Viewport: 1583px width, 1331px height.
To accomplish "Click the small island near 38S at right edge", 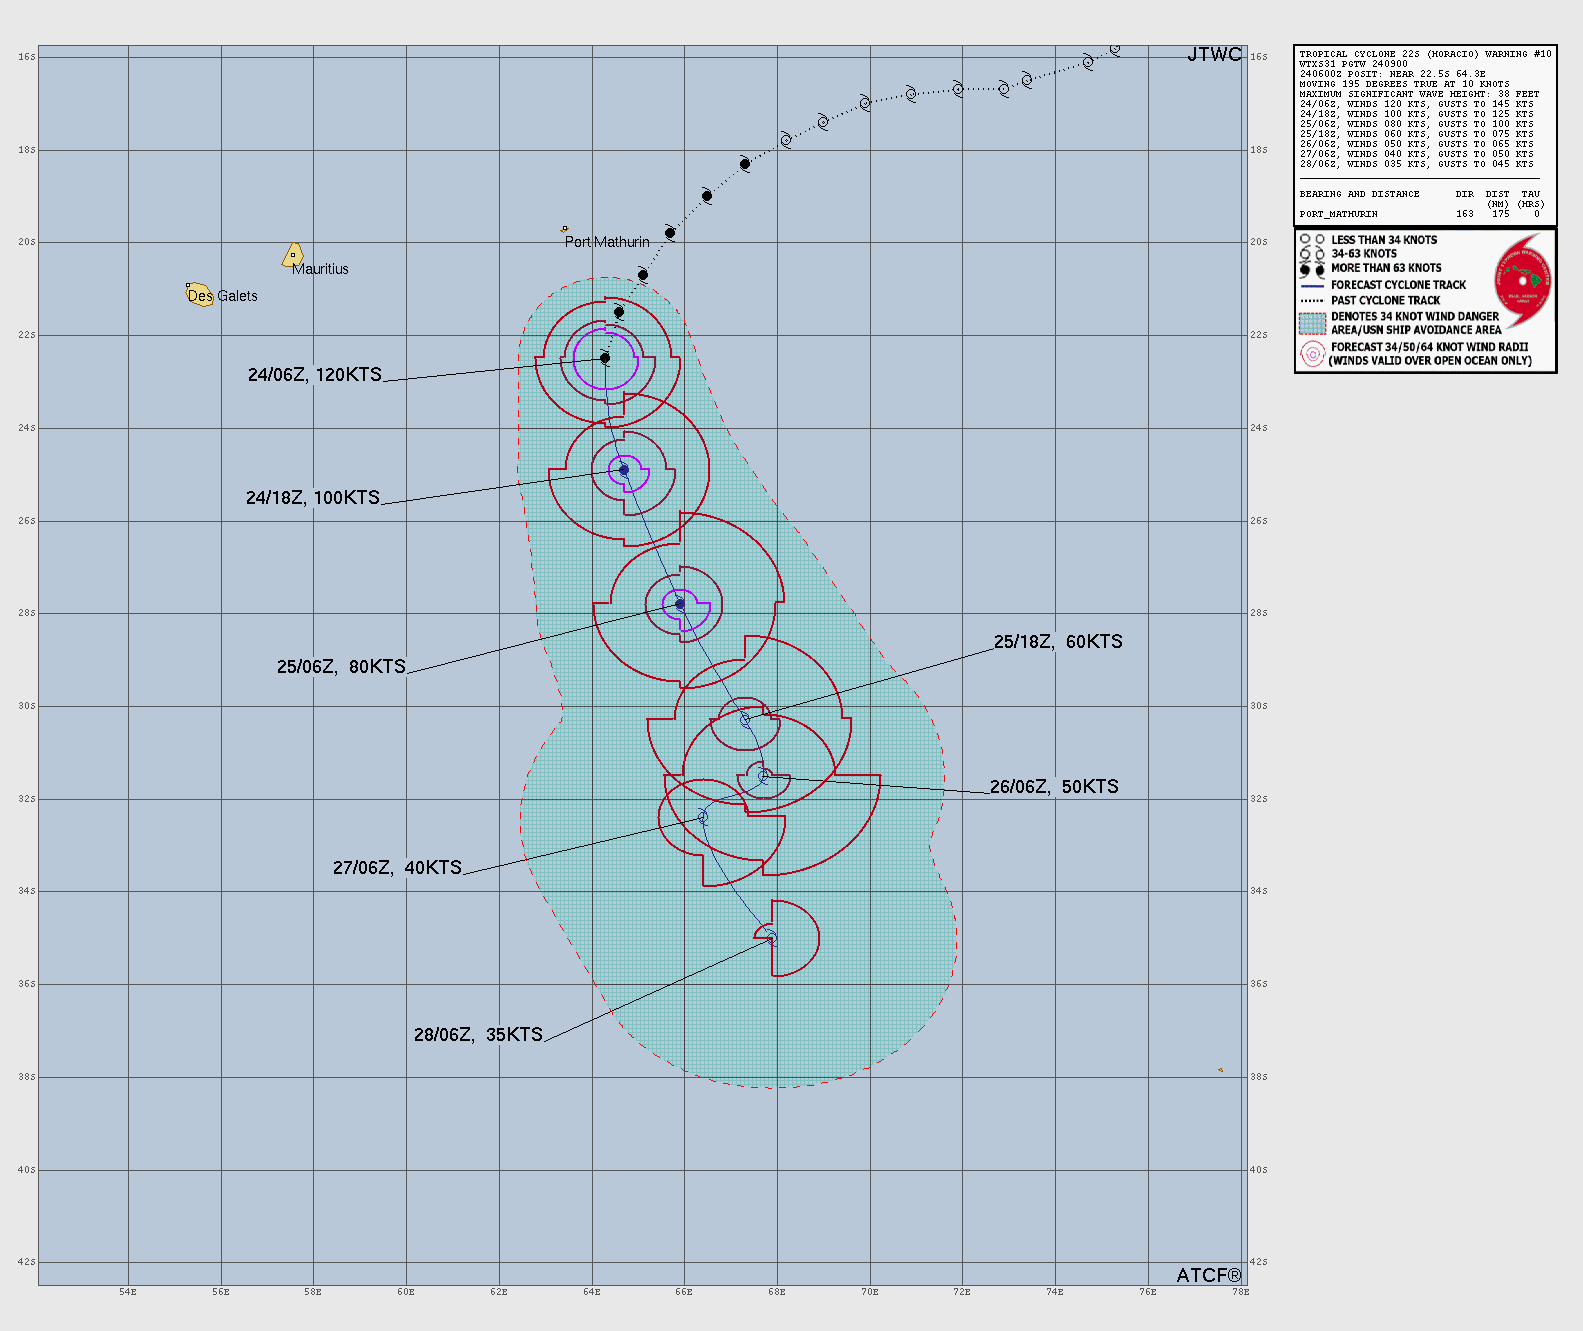I will pyautogui.click(x=1220, y=1070).
